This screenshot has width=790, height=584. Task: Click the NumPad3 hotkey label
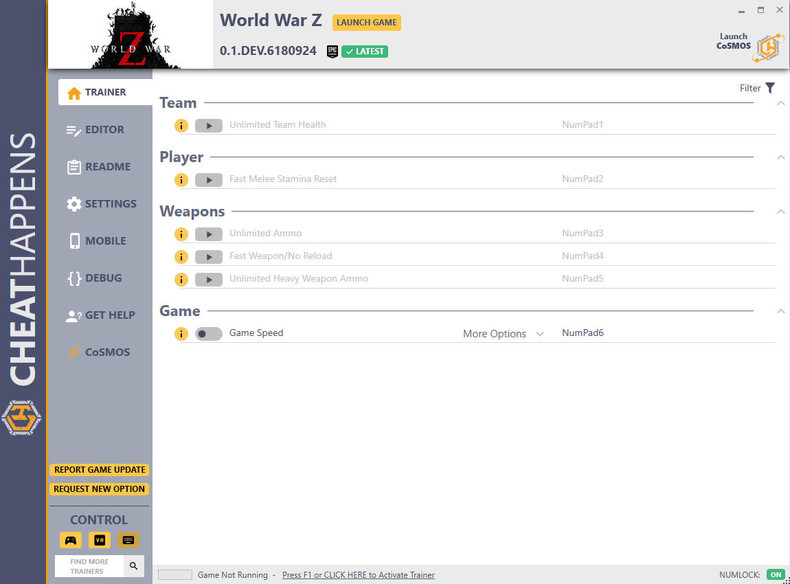click(x=582, y=233)
